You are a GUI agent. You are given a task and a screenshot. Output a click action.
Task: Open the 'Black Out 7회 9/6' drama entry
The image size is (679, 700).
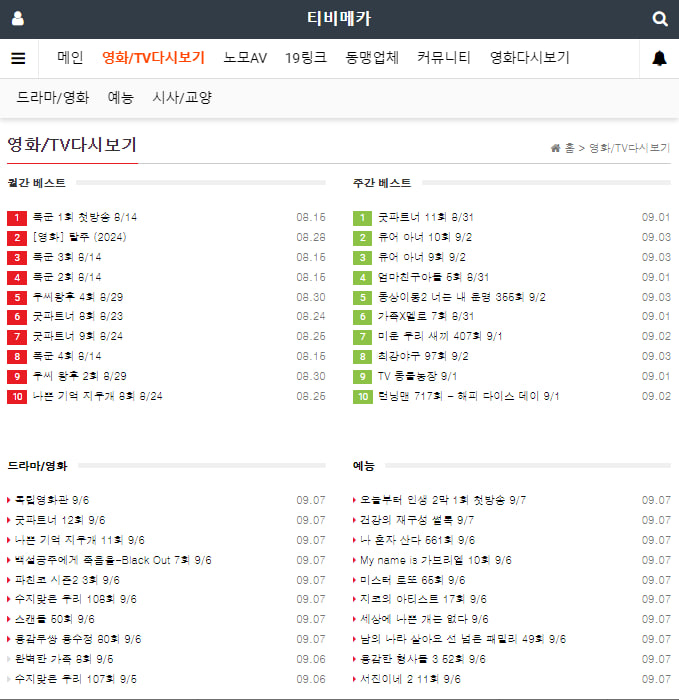[x=113, y=560]
